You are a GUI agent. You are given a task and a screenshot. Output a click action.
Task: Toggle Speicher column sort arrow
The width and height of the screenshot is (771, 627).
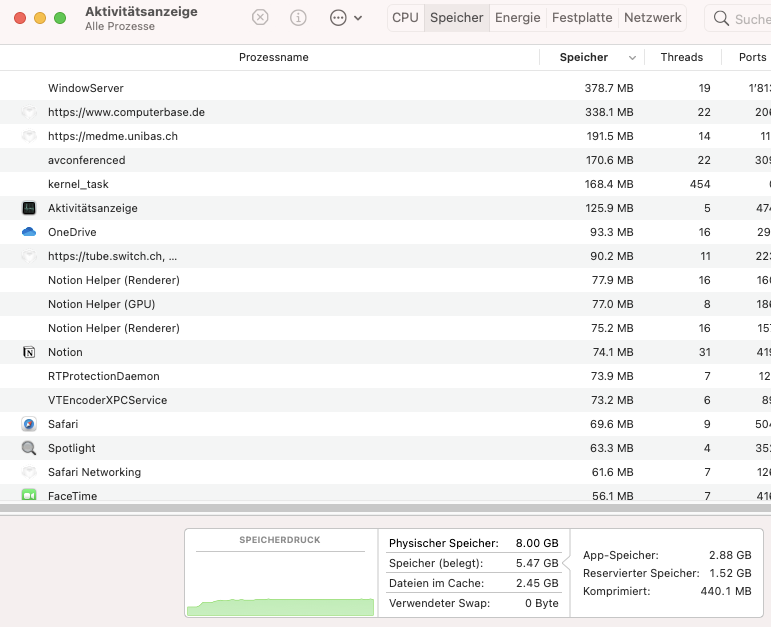click(632, 58)
